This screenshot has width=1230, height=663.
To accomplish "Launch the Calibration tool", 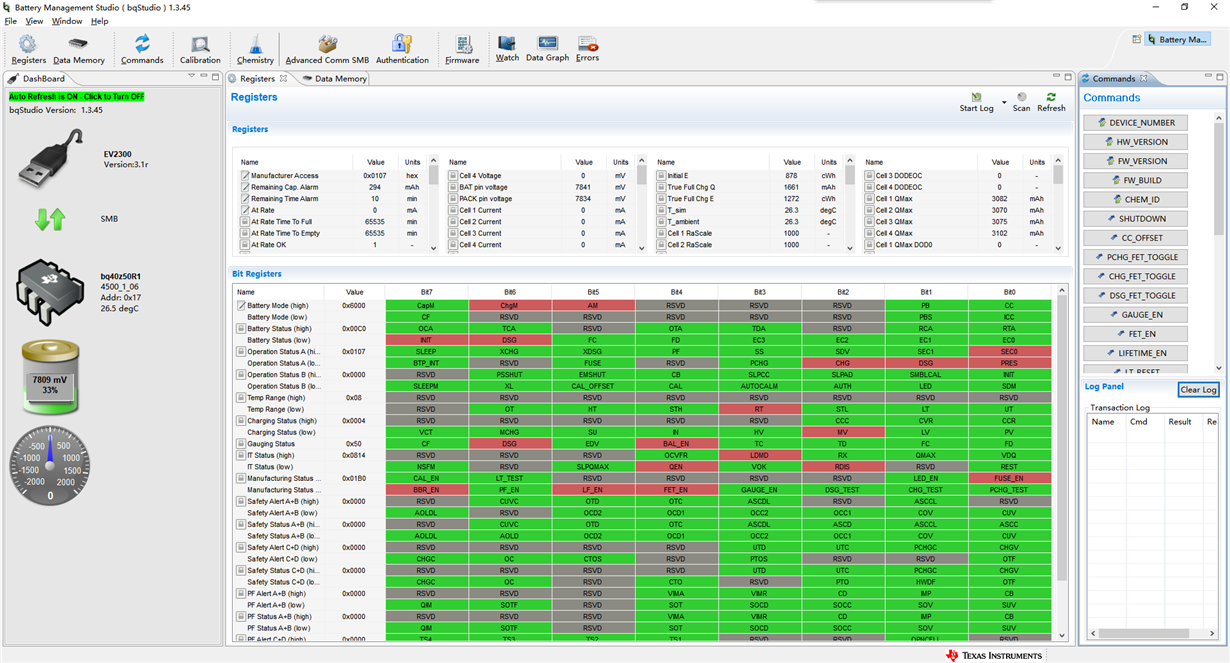I will [x=200, y=49].
